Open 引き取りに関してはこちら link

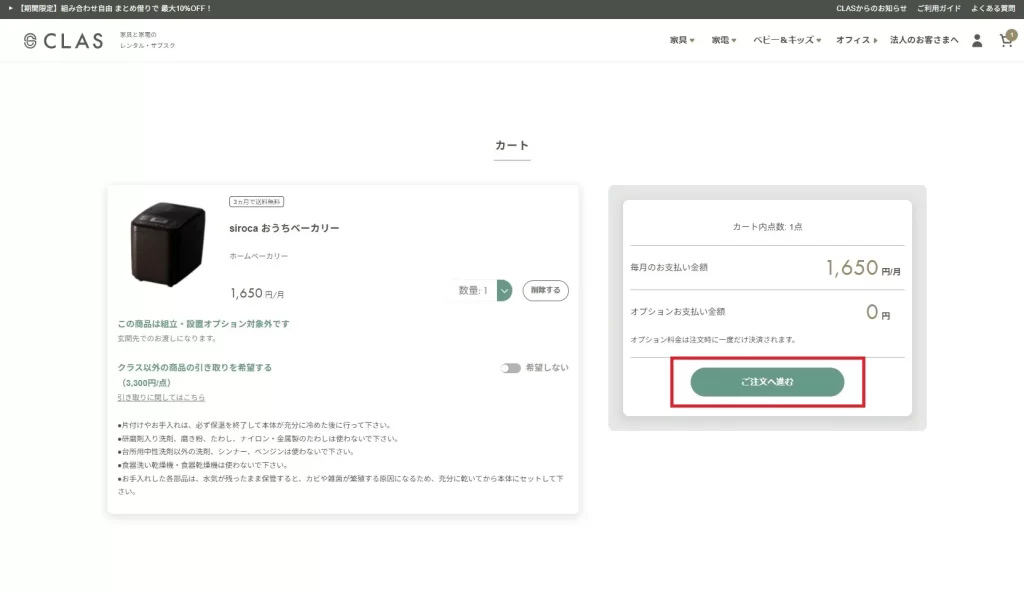pos(161,397)
